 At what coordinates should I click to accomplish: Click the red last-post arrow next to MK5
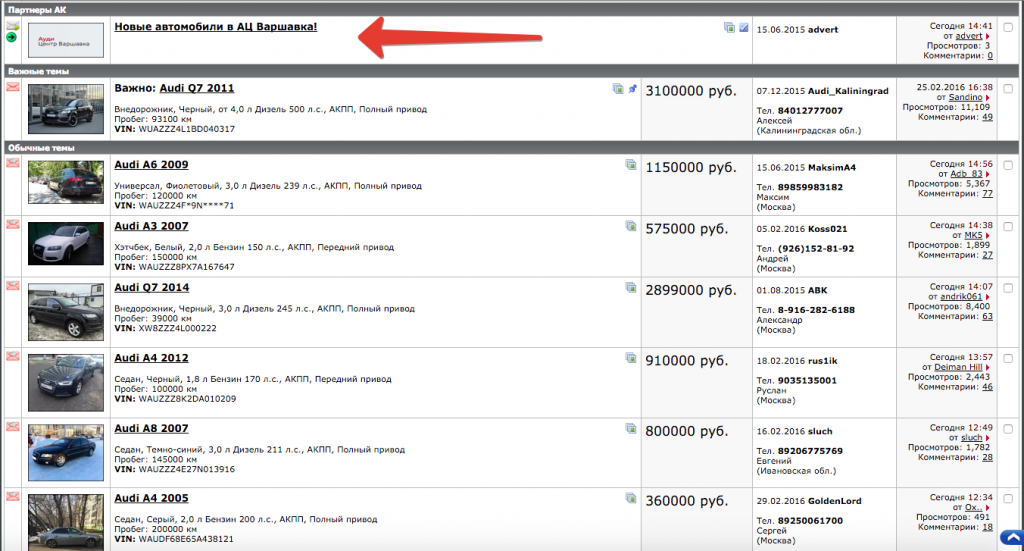click(987, 236)
